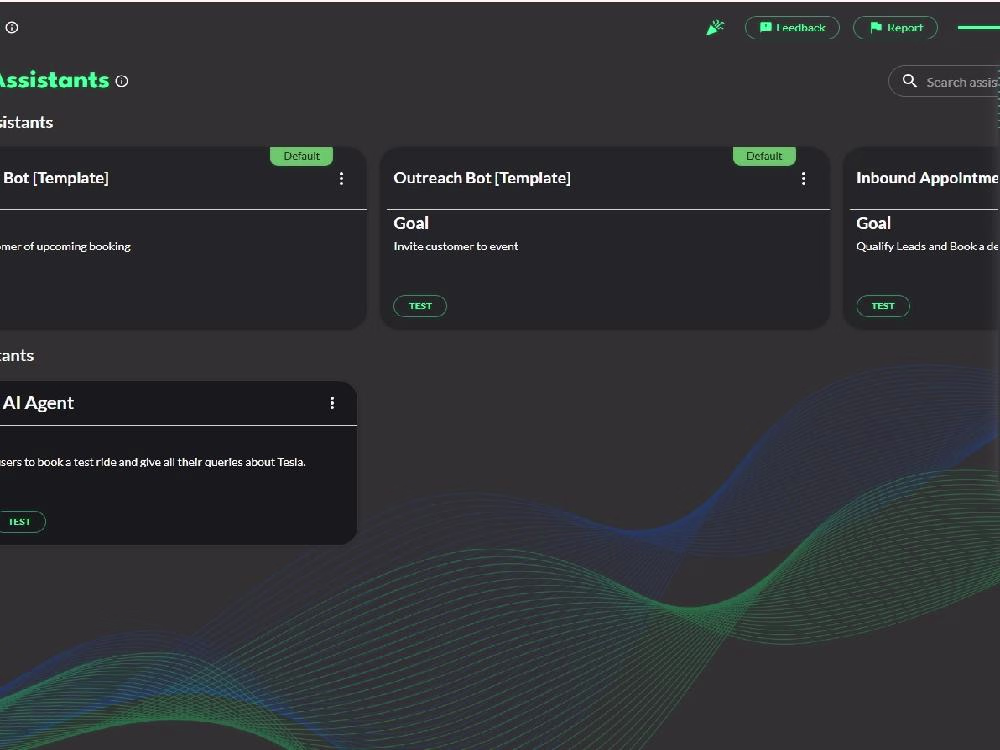
Task: Open the Report button
Action: [x=895, y=27]
